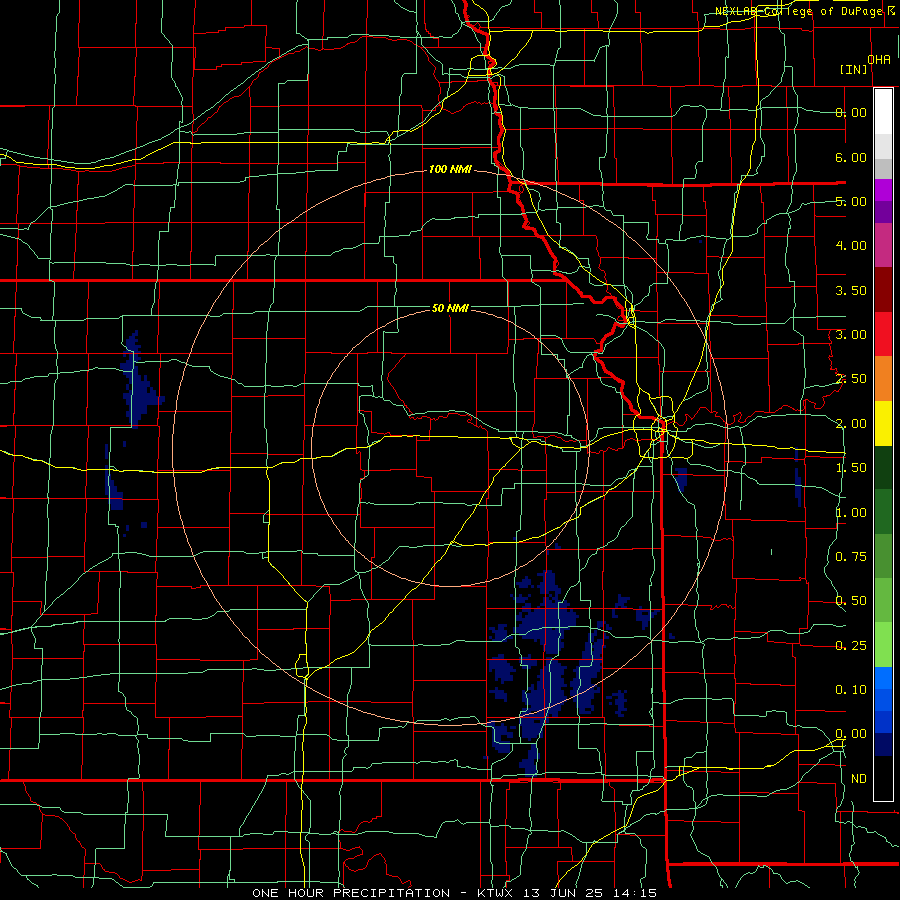Click the 6.00 legend value
900x900 pixels.
851,157
